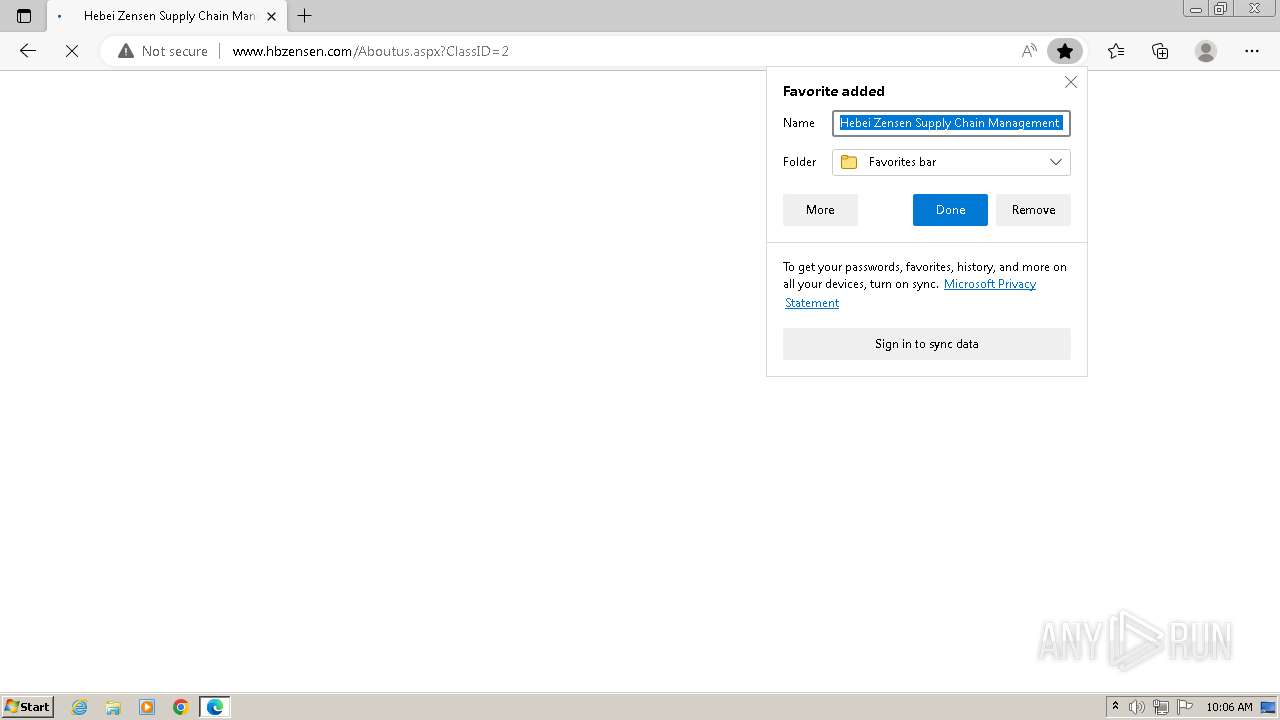Image resolution: width=1280 pixels, height=720 pixels.
Task: Go back using the back arrow
Action: click(28, 51)
